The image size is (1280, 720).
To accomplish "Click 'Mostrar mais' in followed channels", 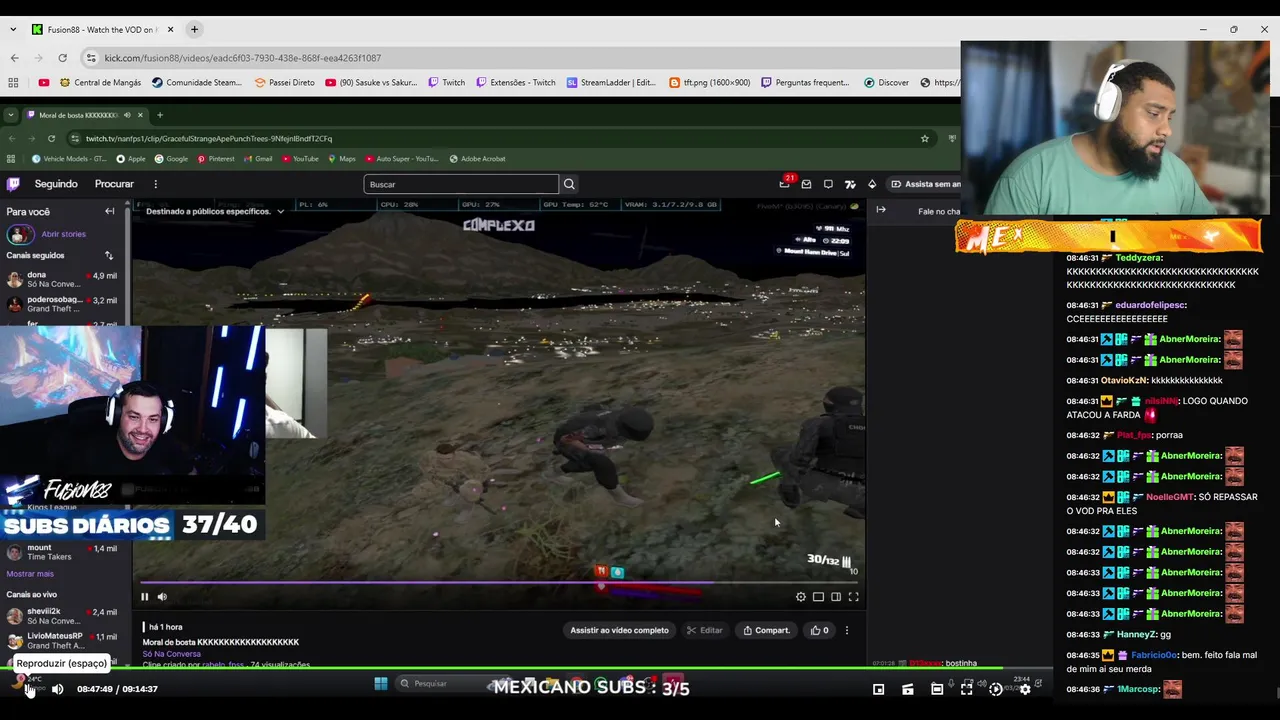I will [x=30, y=574].
